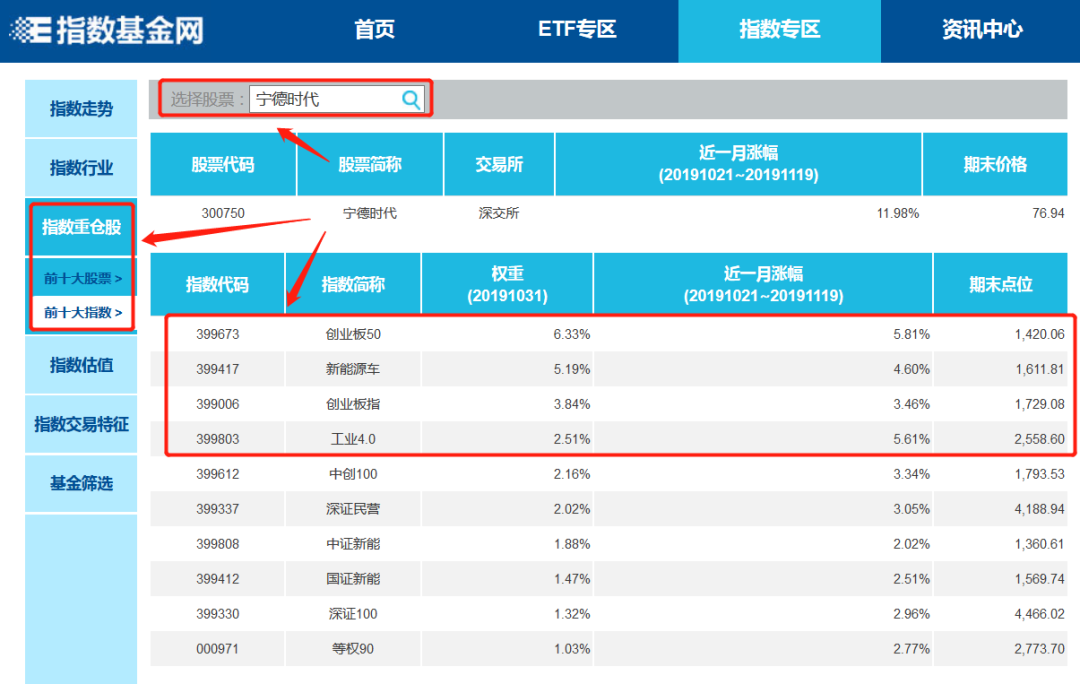Screen dimensions: 1080x684
Task: Click 宁德时代 in stock row
Action: pyautogui.click(x=370, y=214)
